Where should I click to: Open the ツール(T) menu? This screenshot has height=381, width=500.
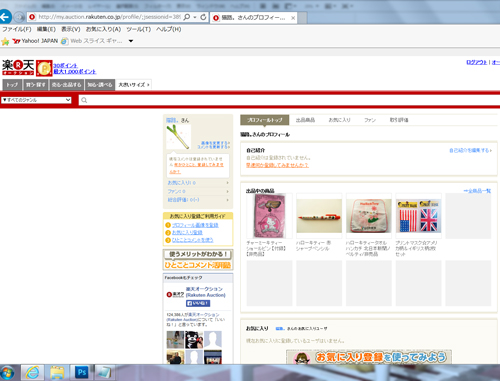(139, 29)
